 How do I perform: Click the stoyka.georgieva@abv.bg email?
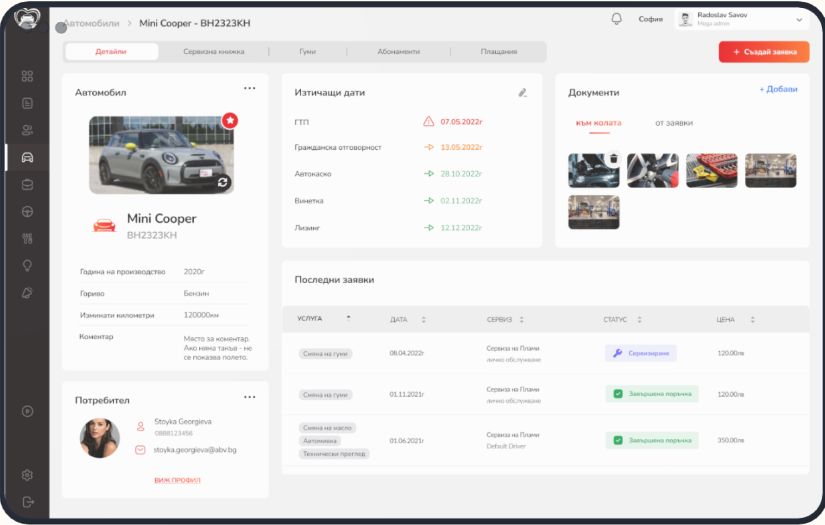195,450
